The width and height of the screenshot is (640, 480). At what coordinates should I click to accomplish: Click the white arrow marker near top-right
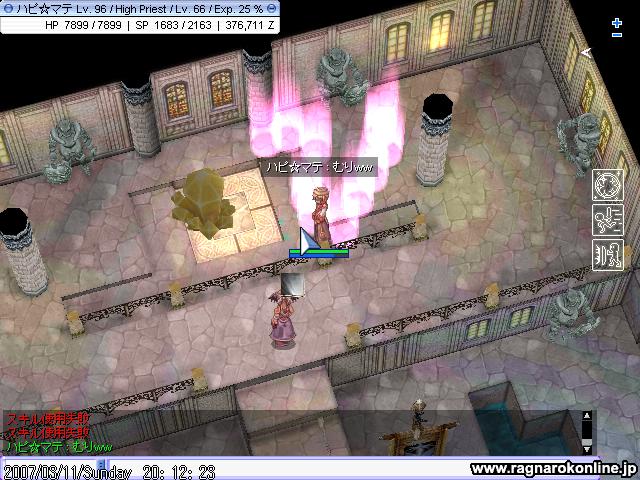(x=586, y=52)
